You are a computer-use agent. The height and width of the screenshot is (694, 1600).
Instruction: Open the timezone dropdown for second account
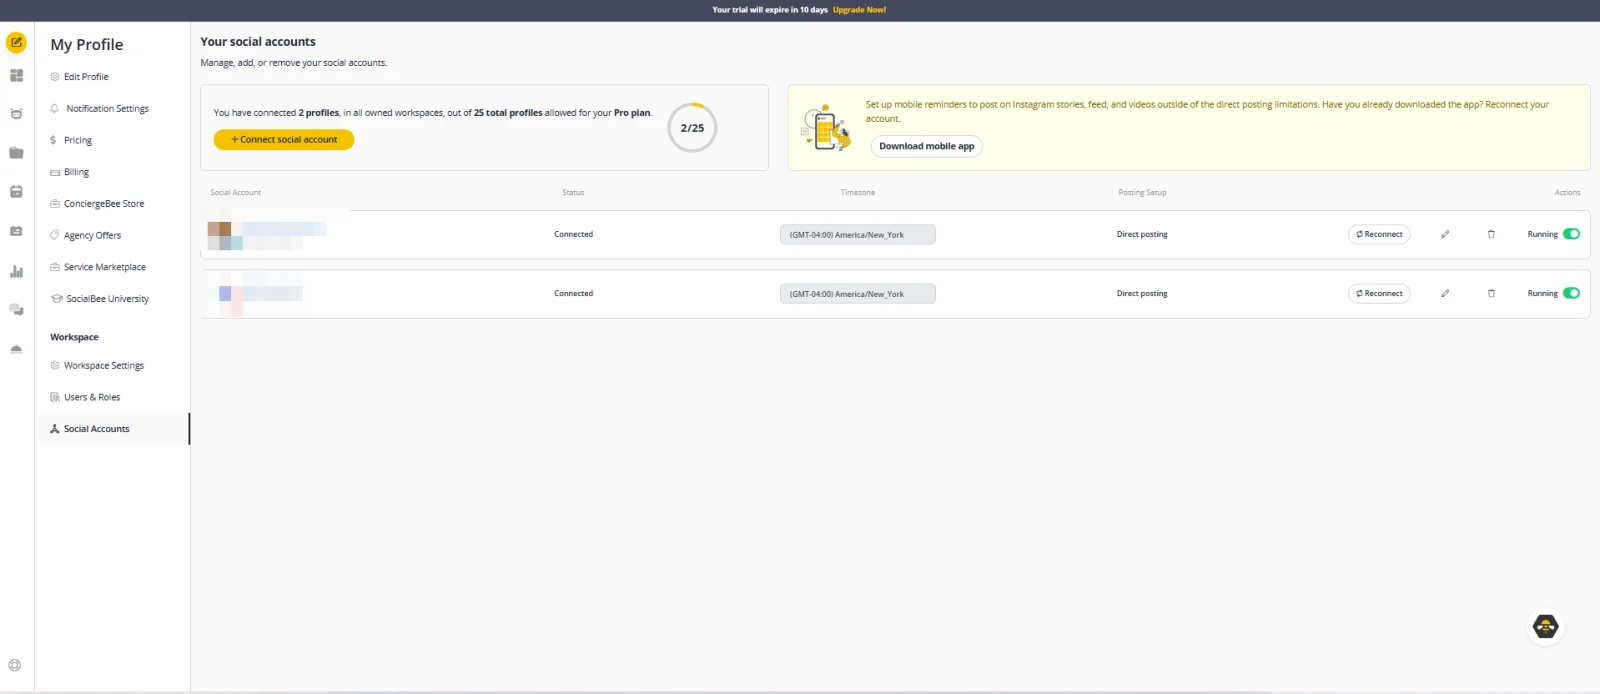click(x=858, y=294)
